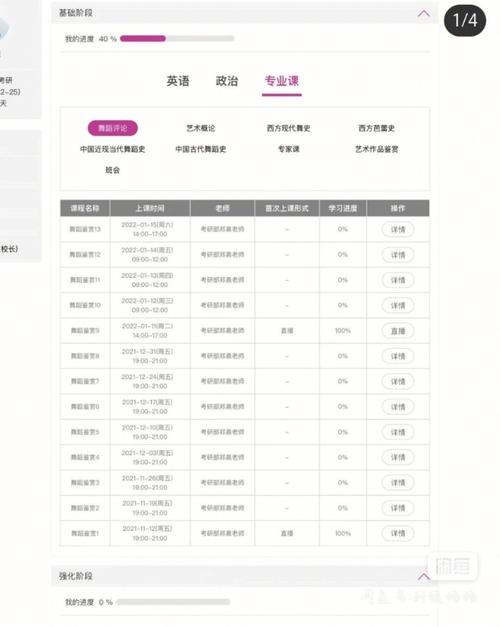Screen dimensions: 500x627
Task: Click the 首次上课形式 column header
Action: (287, 208)
